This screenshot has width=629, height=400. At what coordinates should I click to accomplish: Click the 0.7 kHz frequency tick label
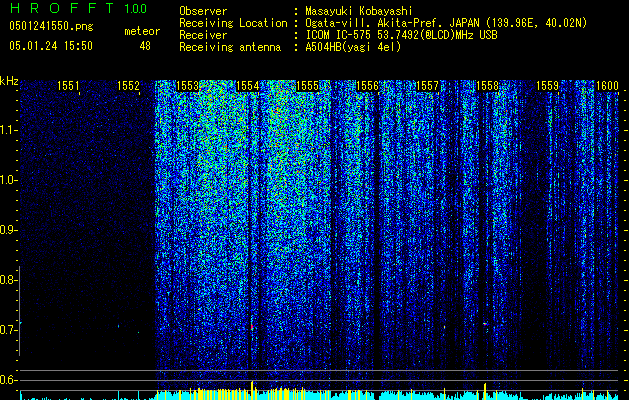pos(8,330)
